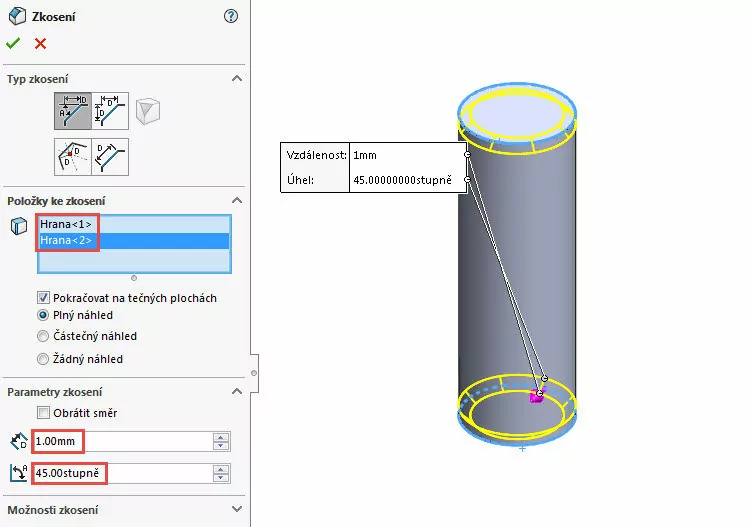Viewport: 750px width, 527px height.
Task: Decrease distance value with down arrow
Action: (221, 446)
